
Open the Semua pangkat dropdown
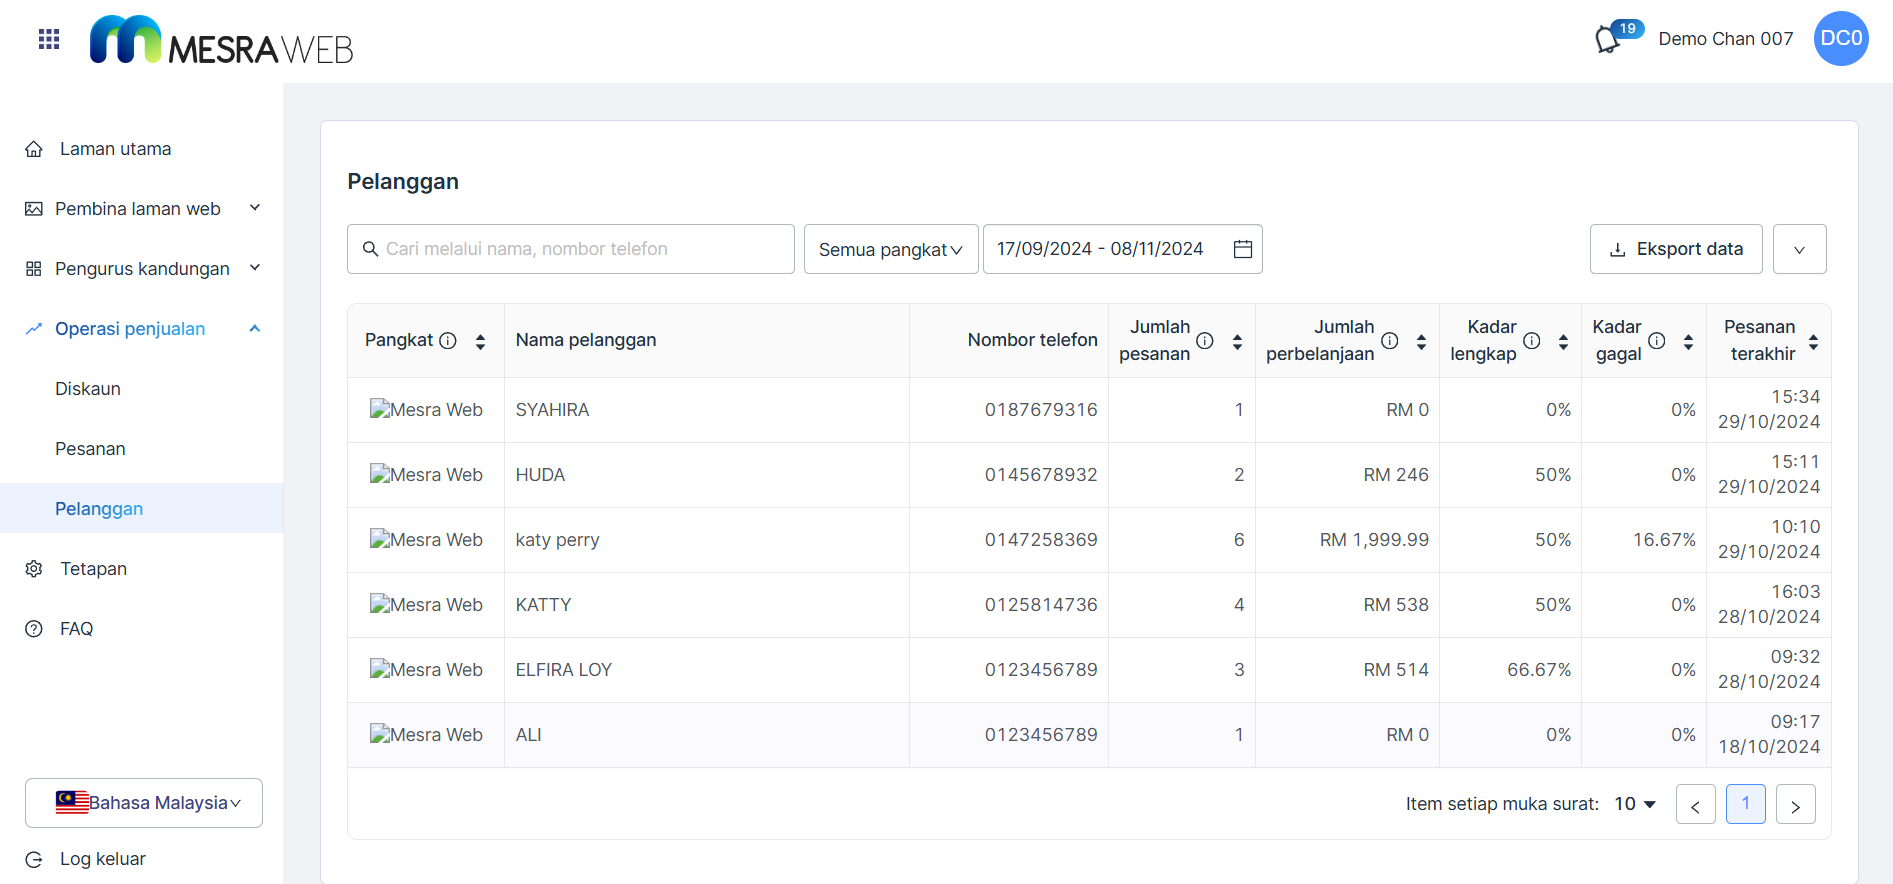pyautogui.click(x=890, y=249)
